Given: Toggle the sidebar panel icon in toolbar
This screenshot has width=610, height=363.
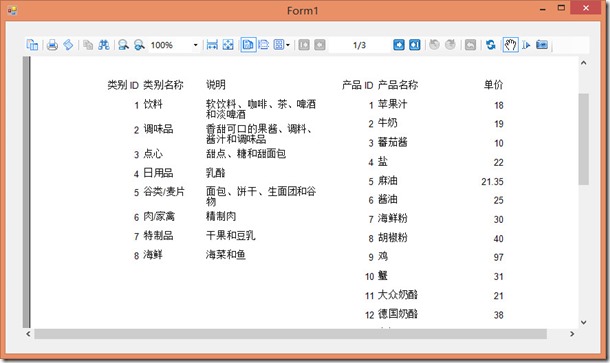Looking at the screenshot, I should pyautogui.click(x=32, y=45).
